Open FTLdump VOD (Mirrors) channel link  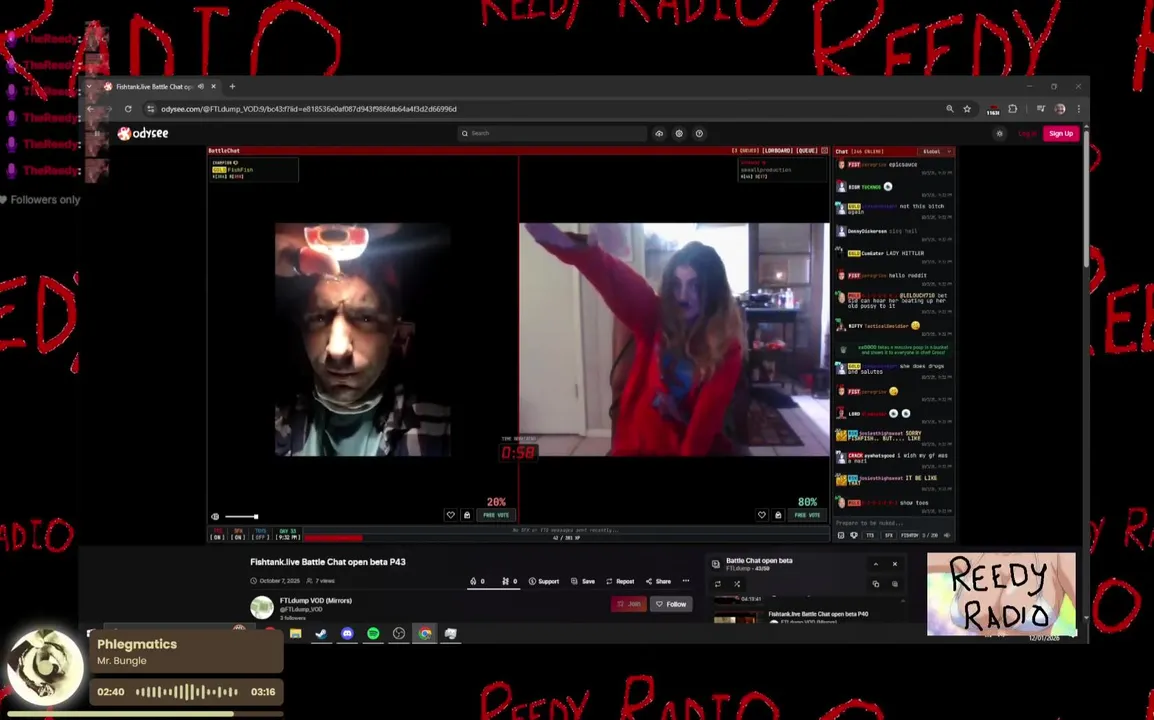316,601
